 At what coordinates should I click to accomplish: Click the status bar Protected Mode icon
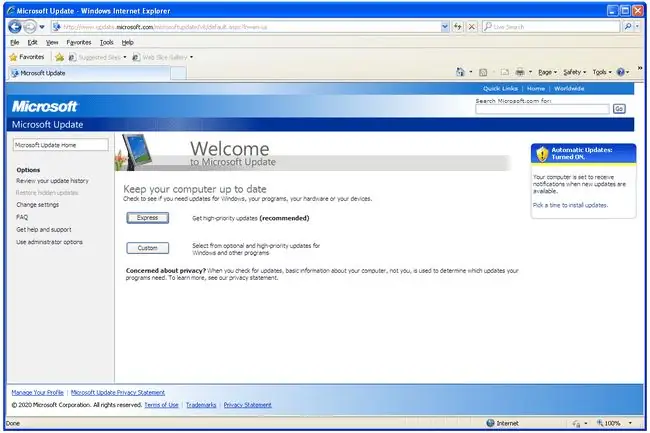point(576,423)
